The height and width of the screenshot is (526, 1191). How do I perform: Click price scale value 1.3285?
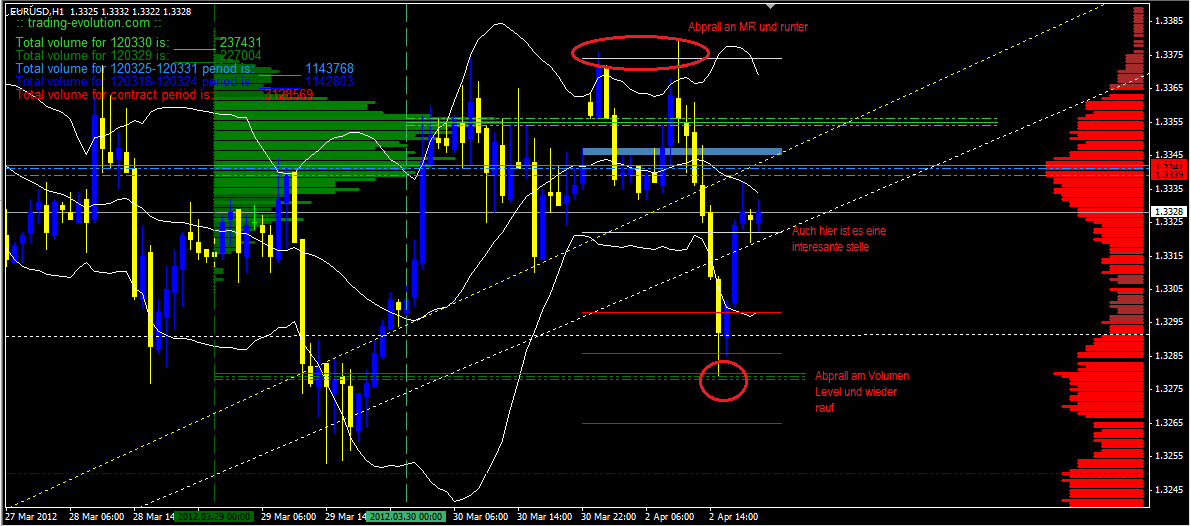tap(1167, 355)
